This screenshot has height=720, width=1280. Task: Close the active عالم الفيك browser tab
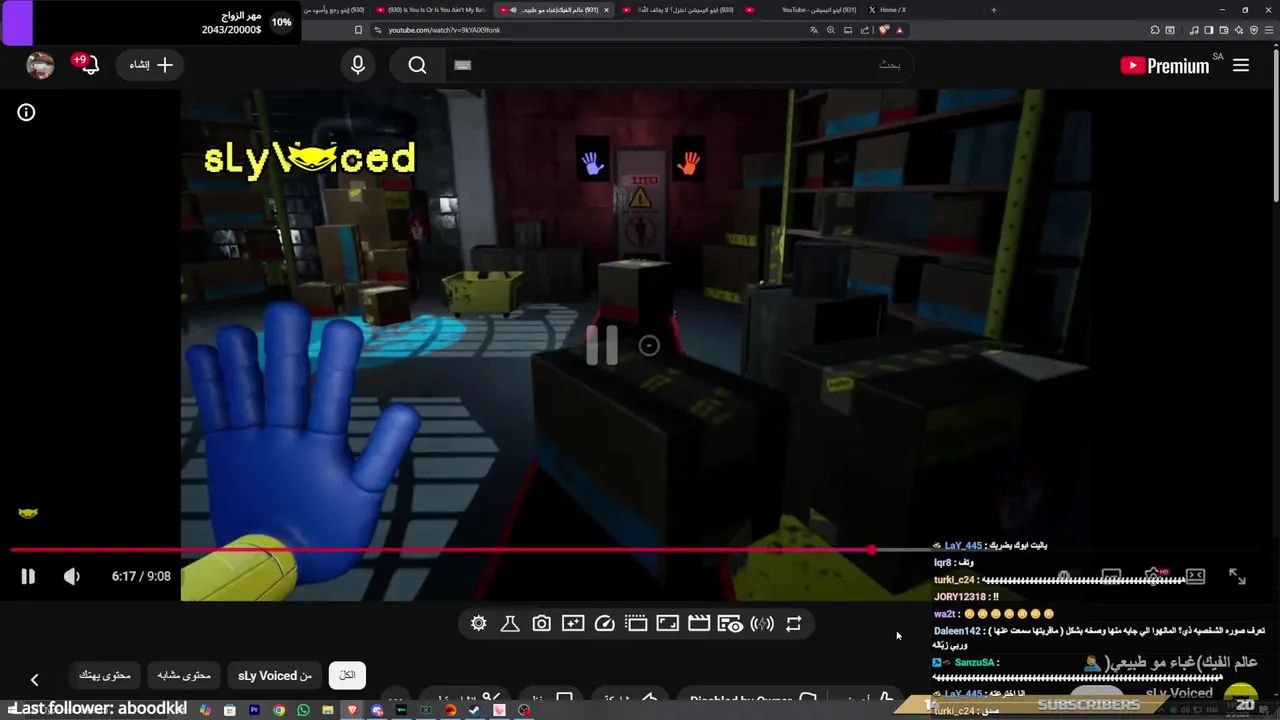tap(606, 10)
